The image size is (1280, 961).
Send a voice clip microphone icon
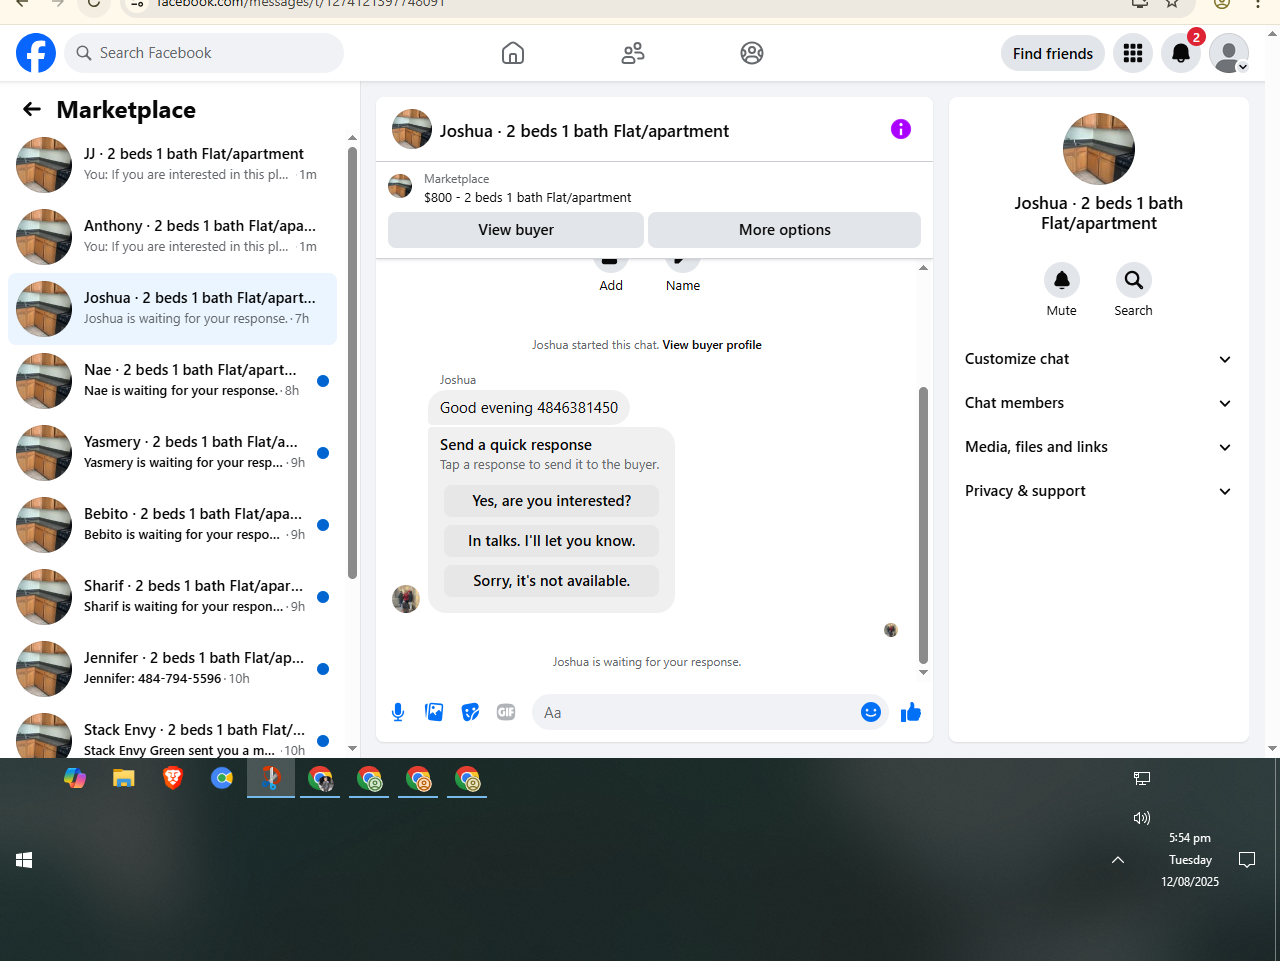pyautogui.click(x=398, y=712)
